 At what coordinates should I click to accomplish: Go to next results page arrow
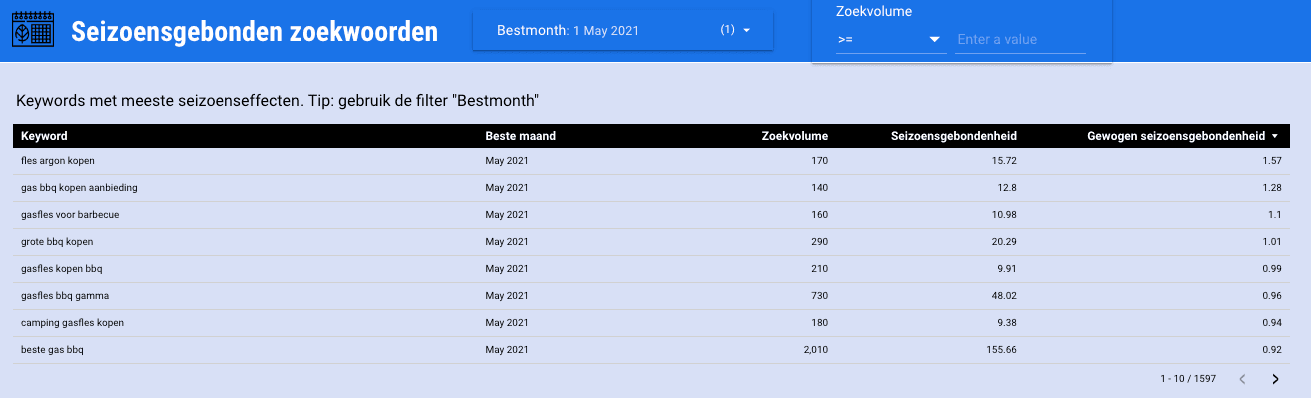click(x=1275, y=379)
